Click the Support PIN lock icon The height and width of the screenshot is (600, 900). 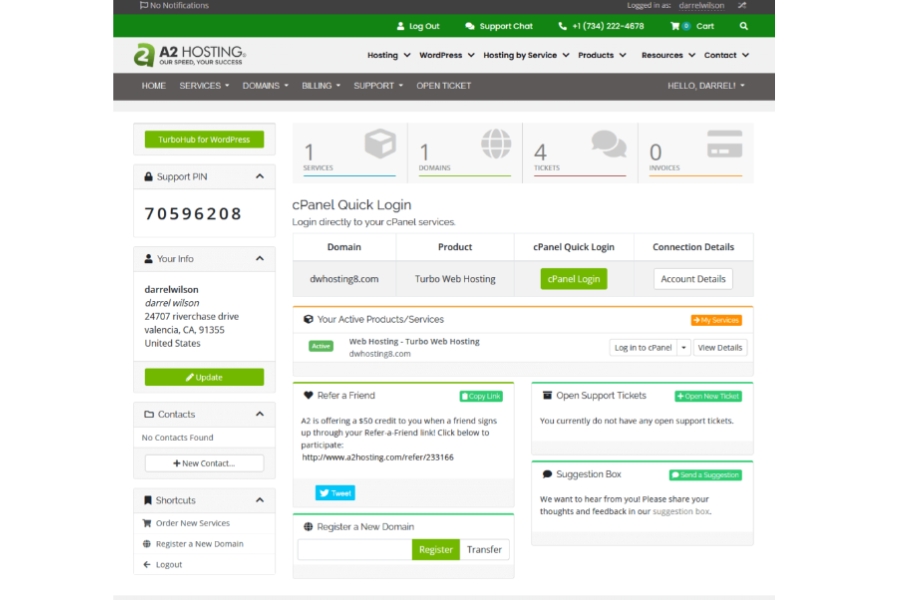pos(149,176)
